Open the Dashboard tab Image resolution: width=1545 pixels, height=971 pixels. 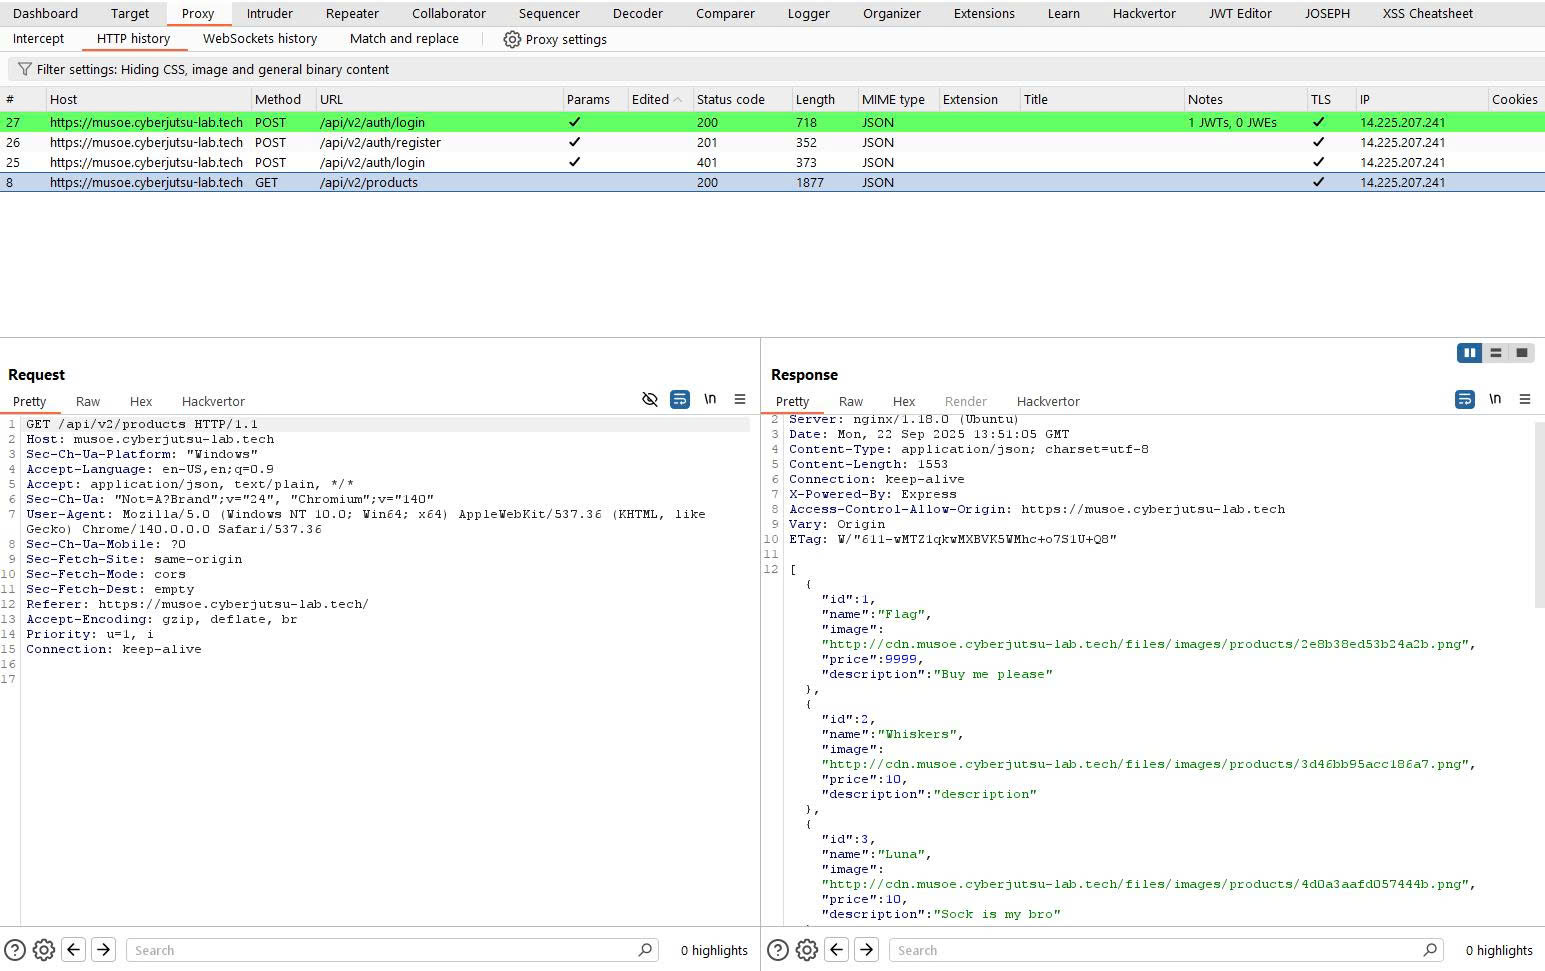[46, 13]
